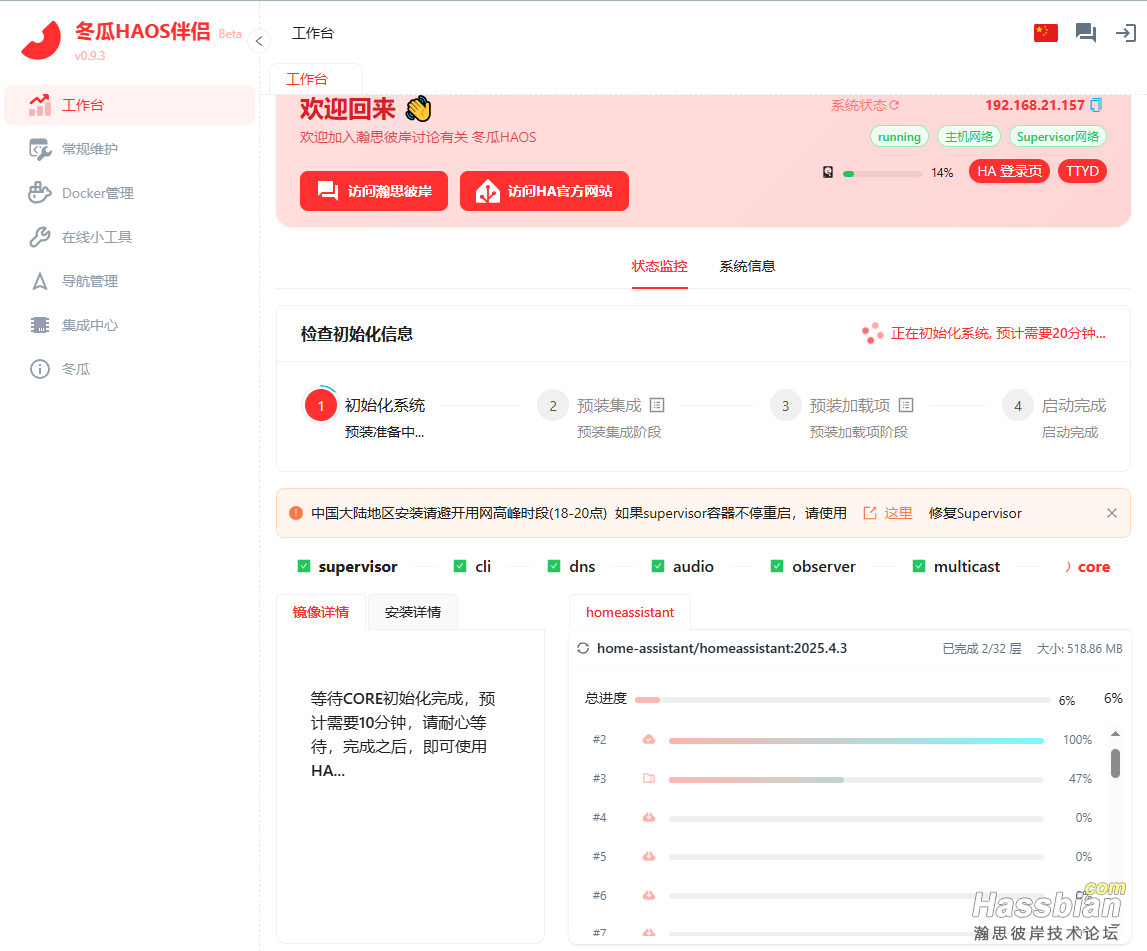This screenshot has width=1147, height=951.
Task: Click the logout arrow icon
Action: pyautogui.click(x=1125, y=33)
